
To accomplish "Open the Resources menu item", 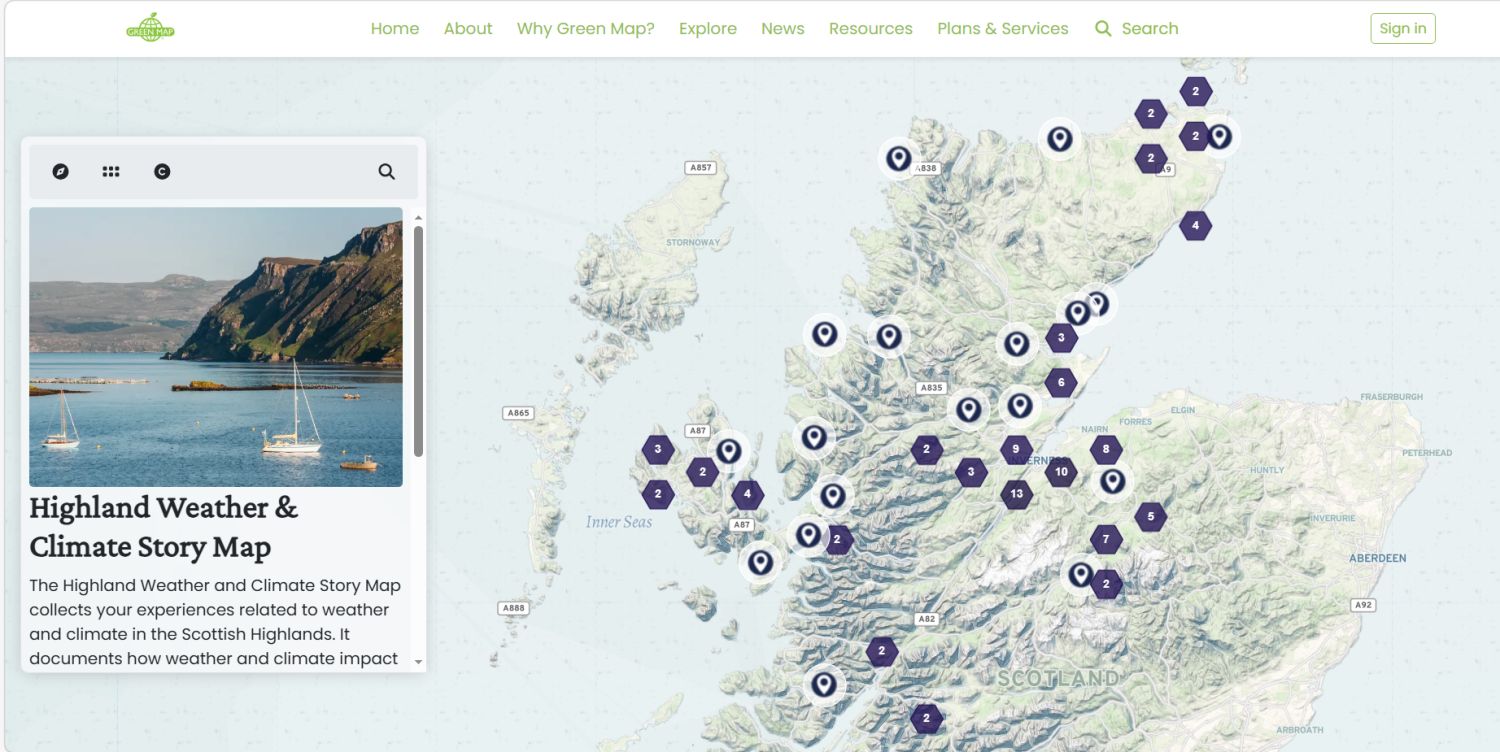I will tap(871, 29).
